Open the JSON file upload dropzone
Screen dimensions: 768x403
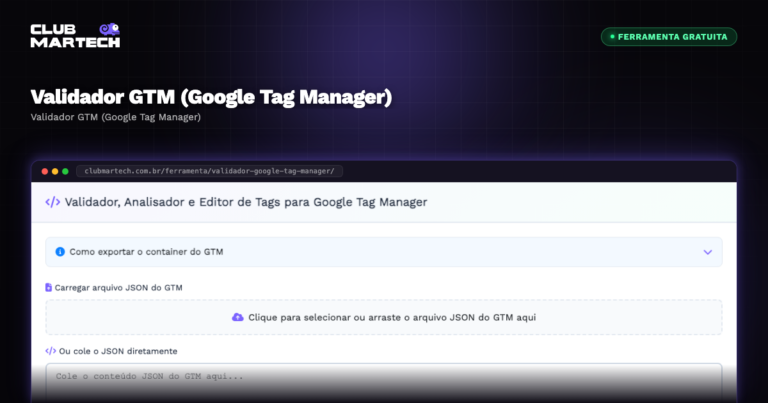click(384, 317)
